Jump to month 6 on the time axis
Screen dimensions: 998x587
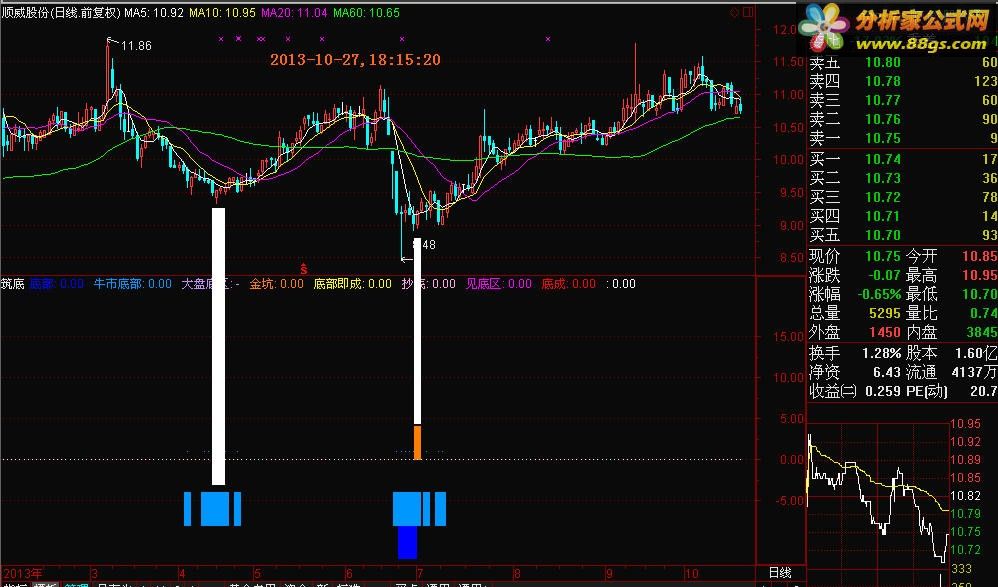348,574
